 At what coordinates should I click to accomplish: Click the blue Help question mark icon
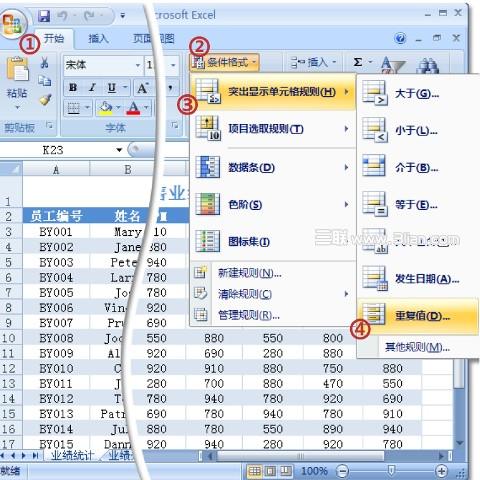click(400, 38)
